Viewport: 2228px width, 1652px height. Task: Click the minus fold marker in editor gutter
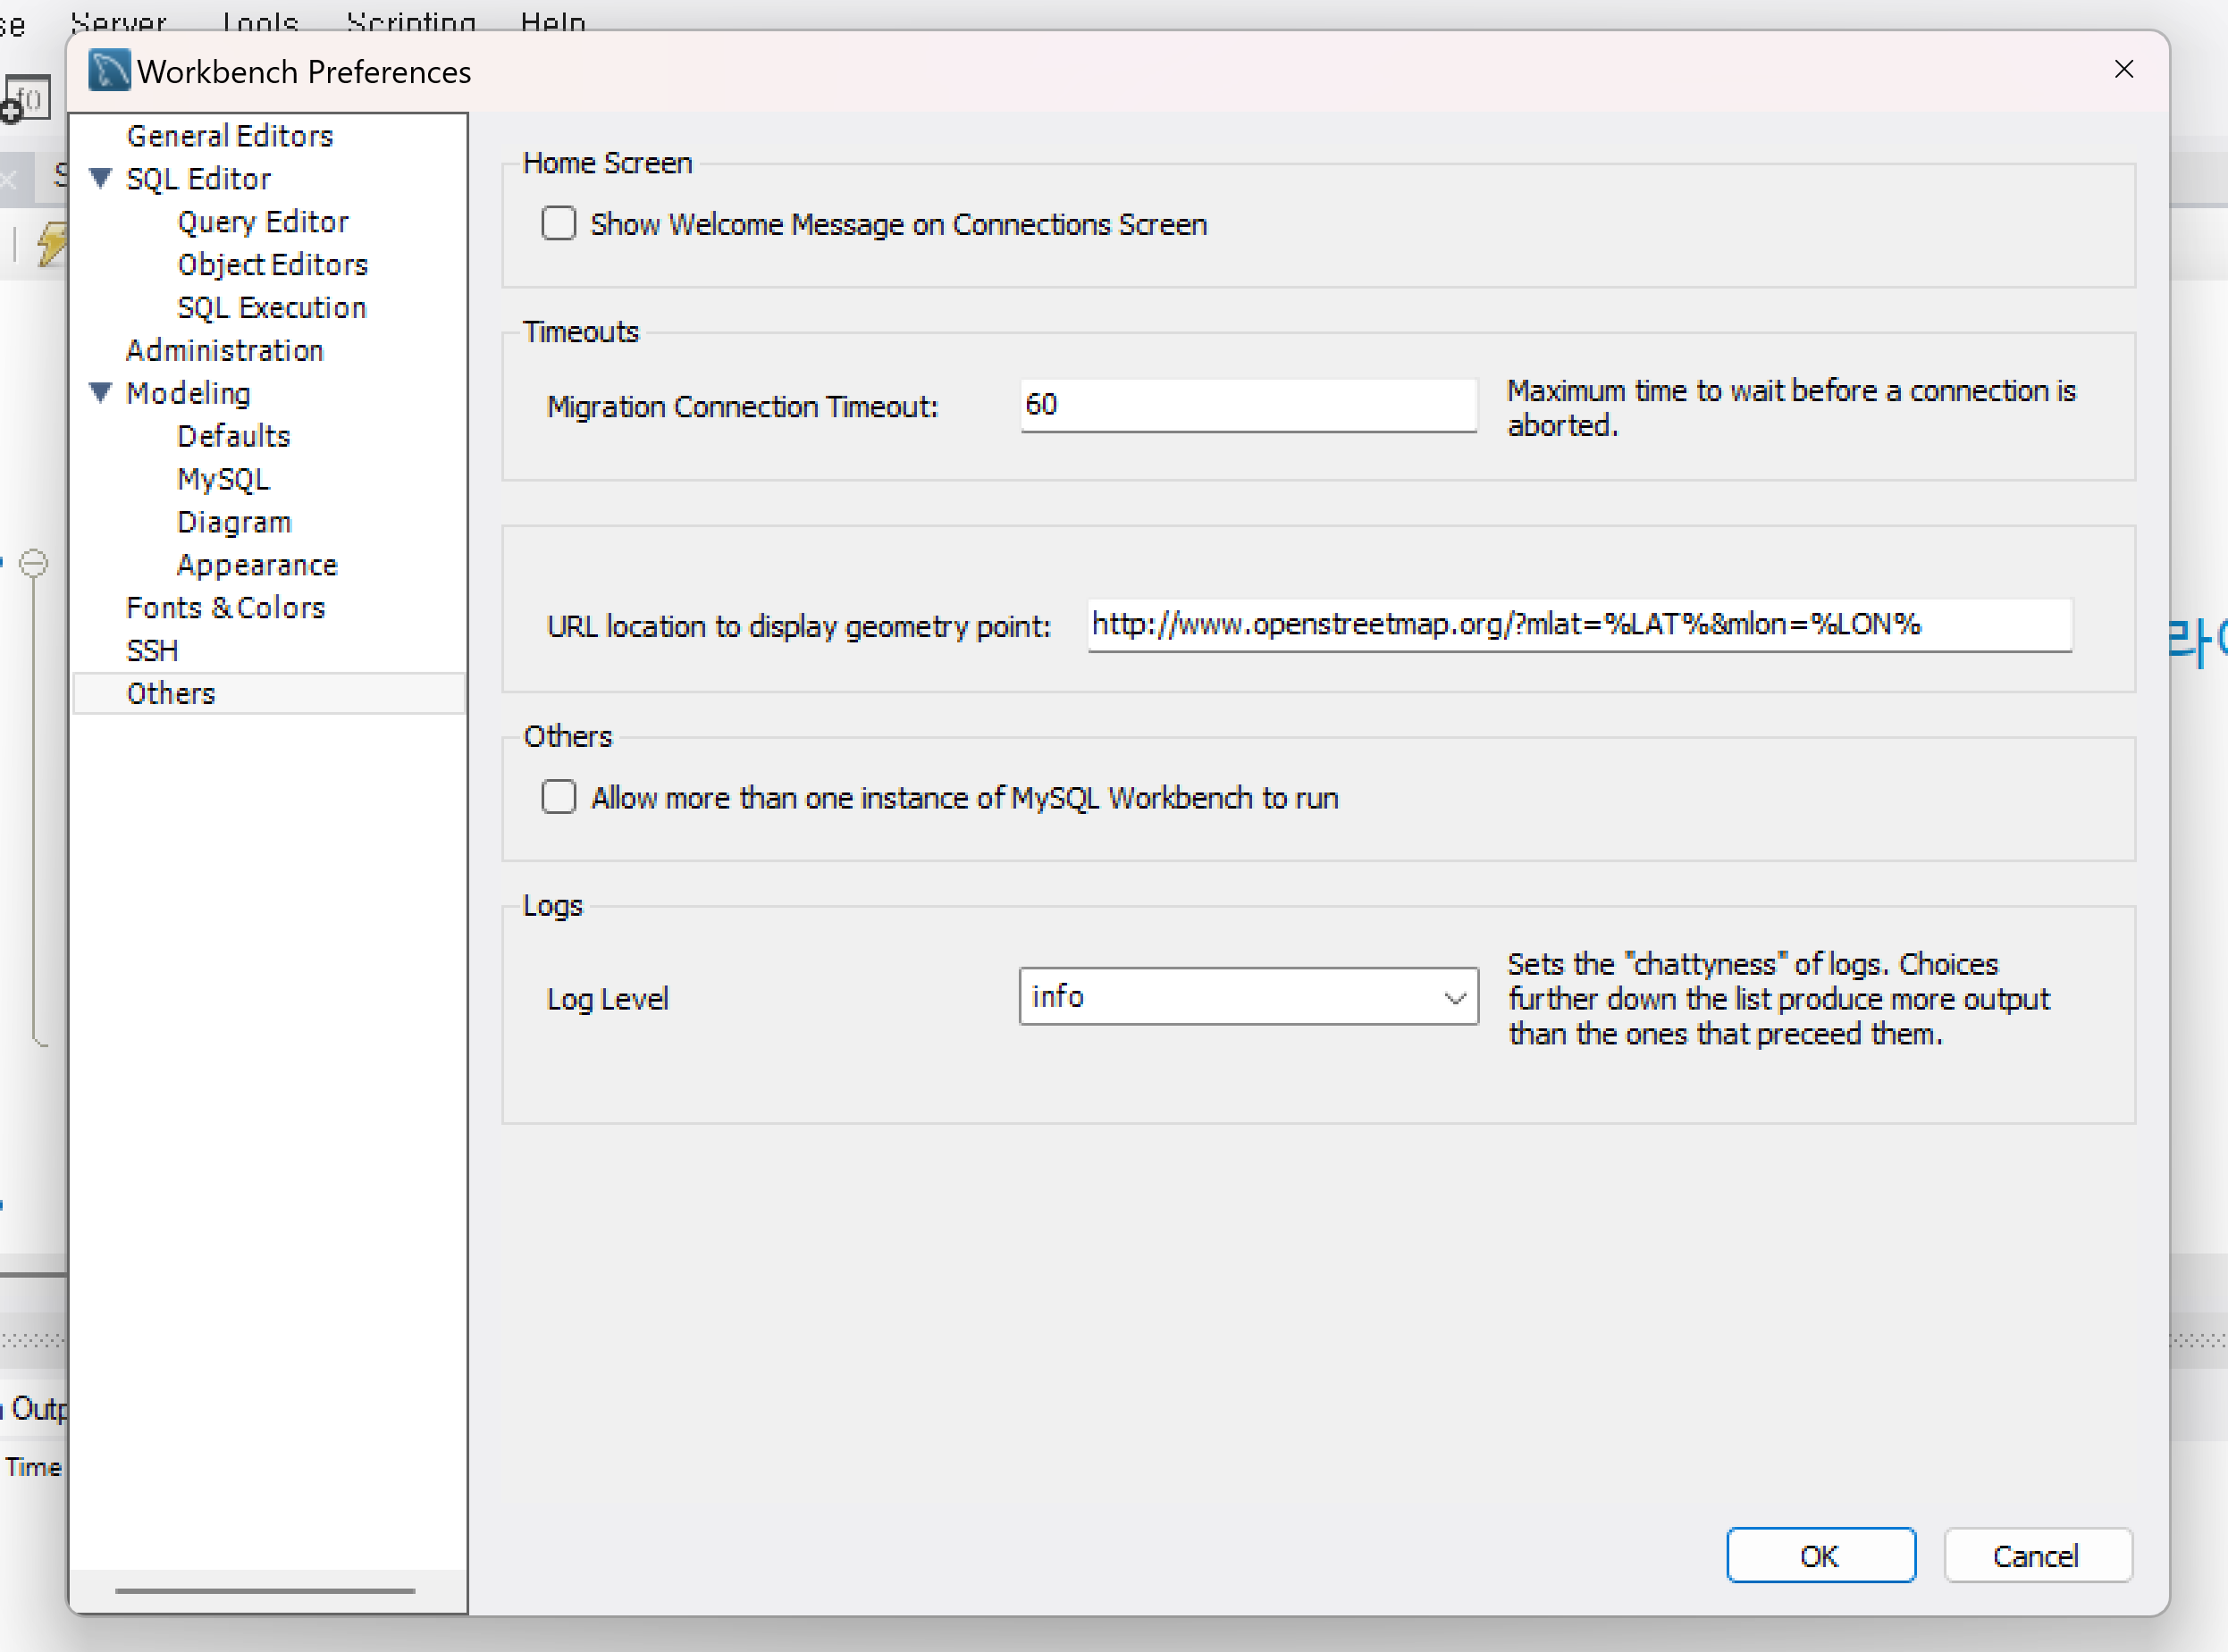coord(34,563)
